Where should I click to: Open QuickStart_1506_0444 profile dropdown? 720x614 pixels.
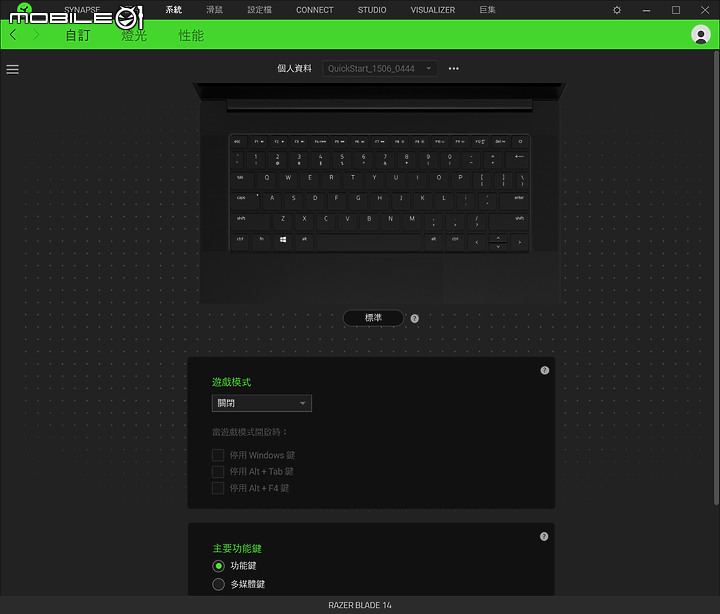pos(379,68)
